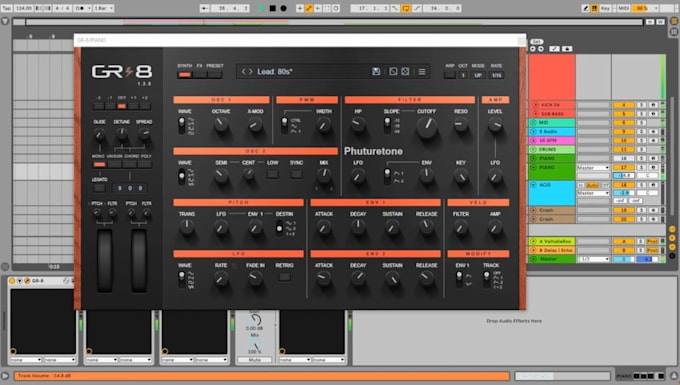Click the init preset icon in GR-8
This screenshot has width=680, height=385.
pyautogui.click(x=393, y=72)
